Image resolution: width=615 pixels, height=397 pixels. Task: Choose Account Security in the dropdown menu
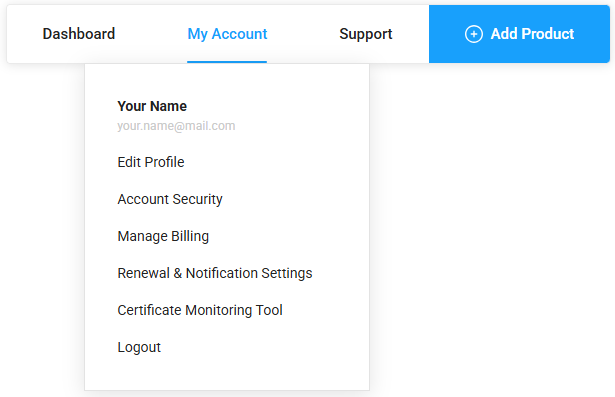pyautogui.click(x=170, y=199)
